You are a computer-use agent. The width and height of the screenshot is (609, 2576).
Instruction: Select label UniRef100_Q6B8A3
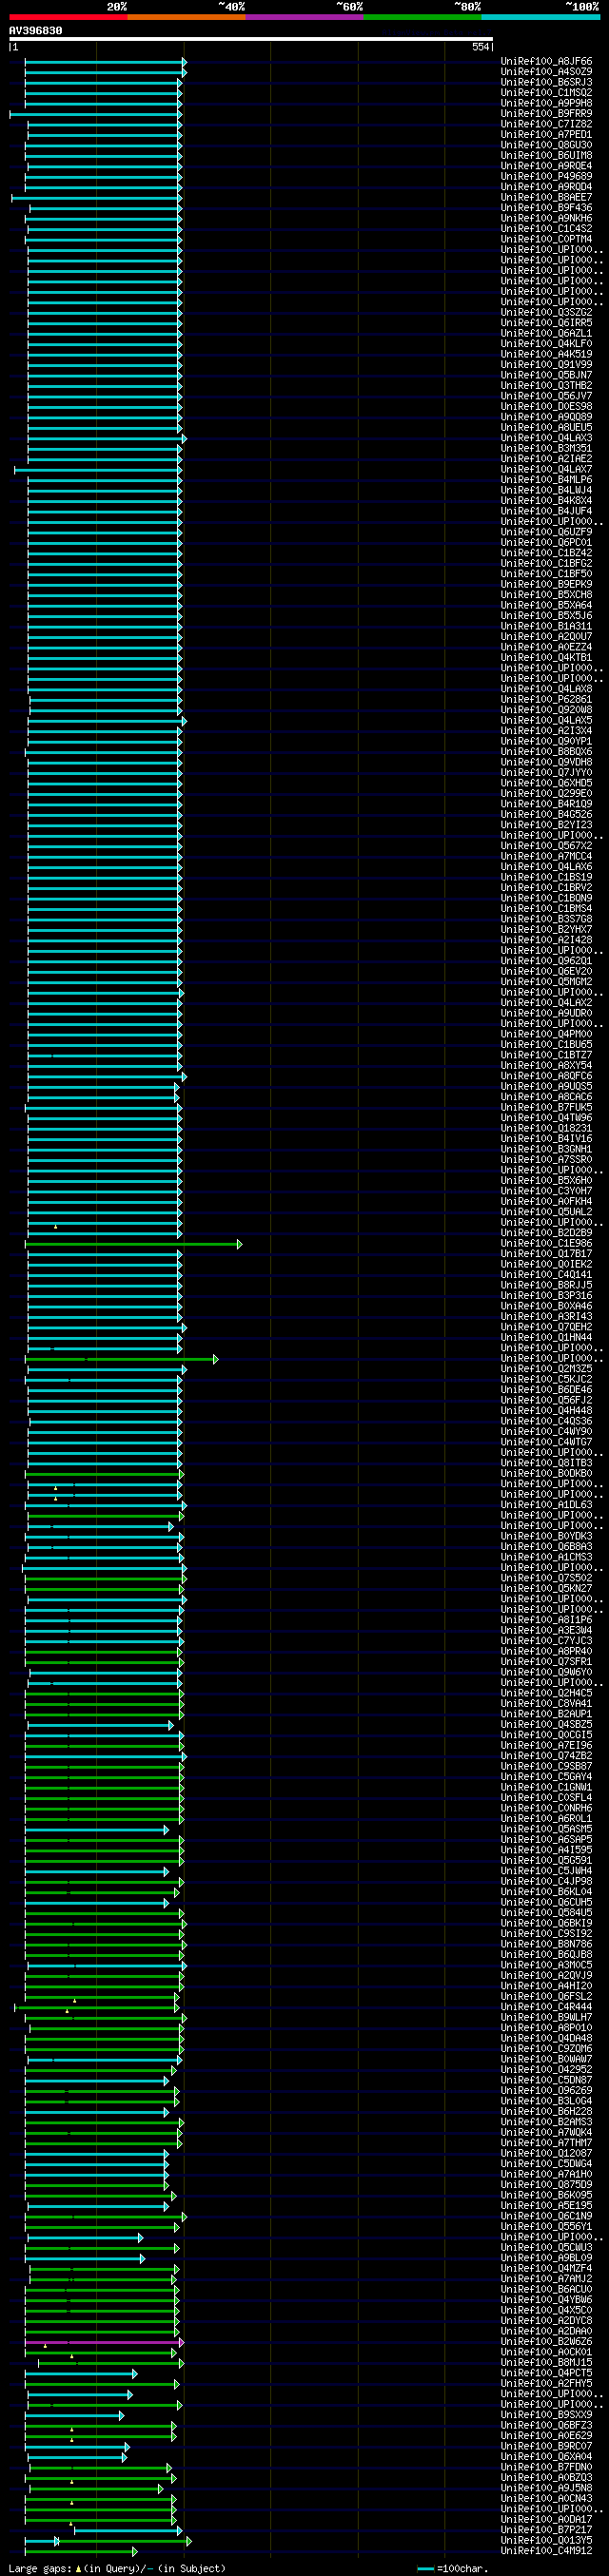(546, 1547)
